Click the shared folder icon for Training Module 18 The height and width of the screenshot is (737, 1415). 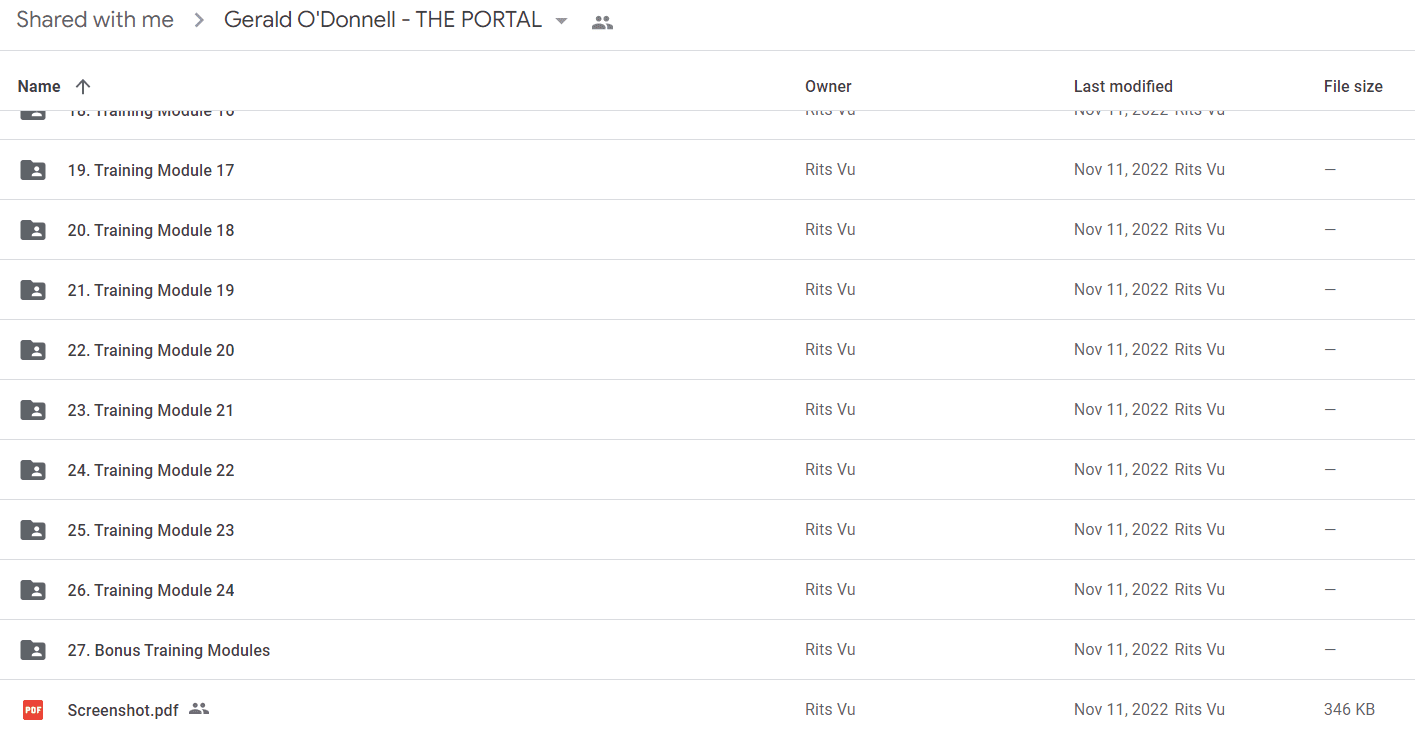tap(33, 230)
